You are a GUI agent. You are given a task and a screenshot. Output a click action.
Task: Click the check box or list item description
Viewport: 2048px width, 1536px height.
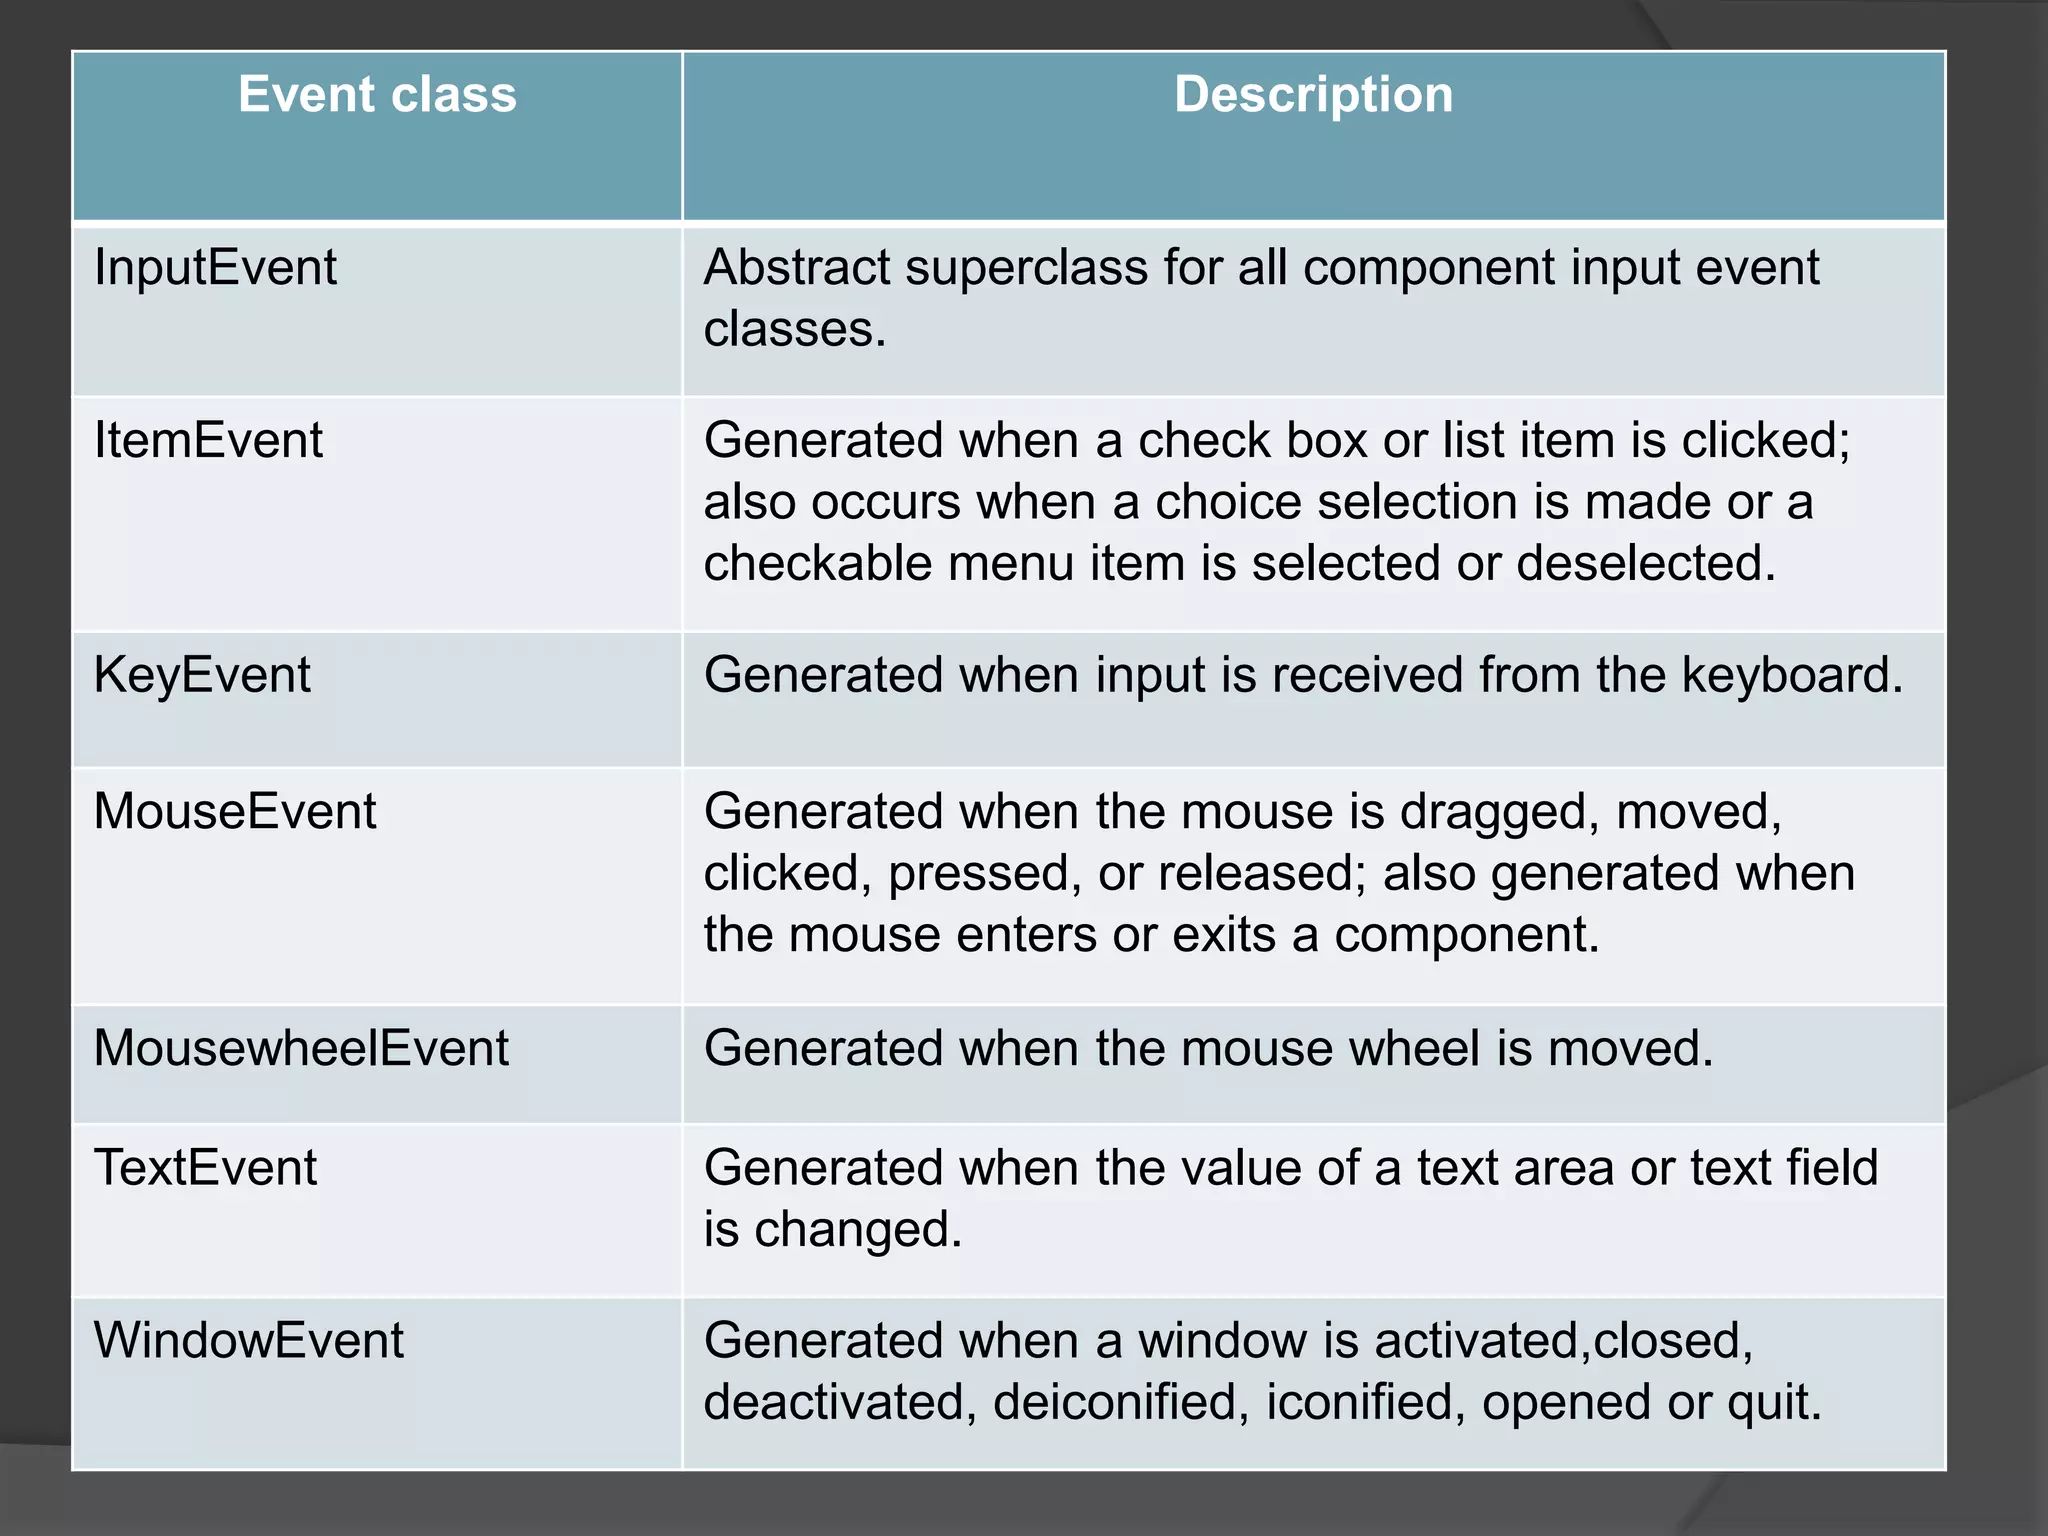(1277, 441)
